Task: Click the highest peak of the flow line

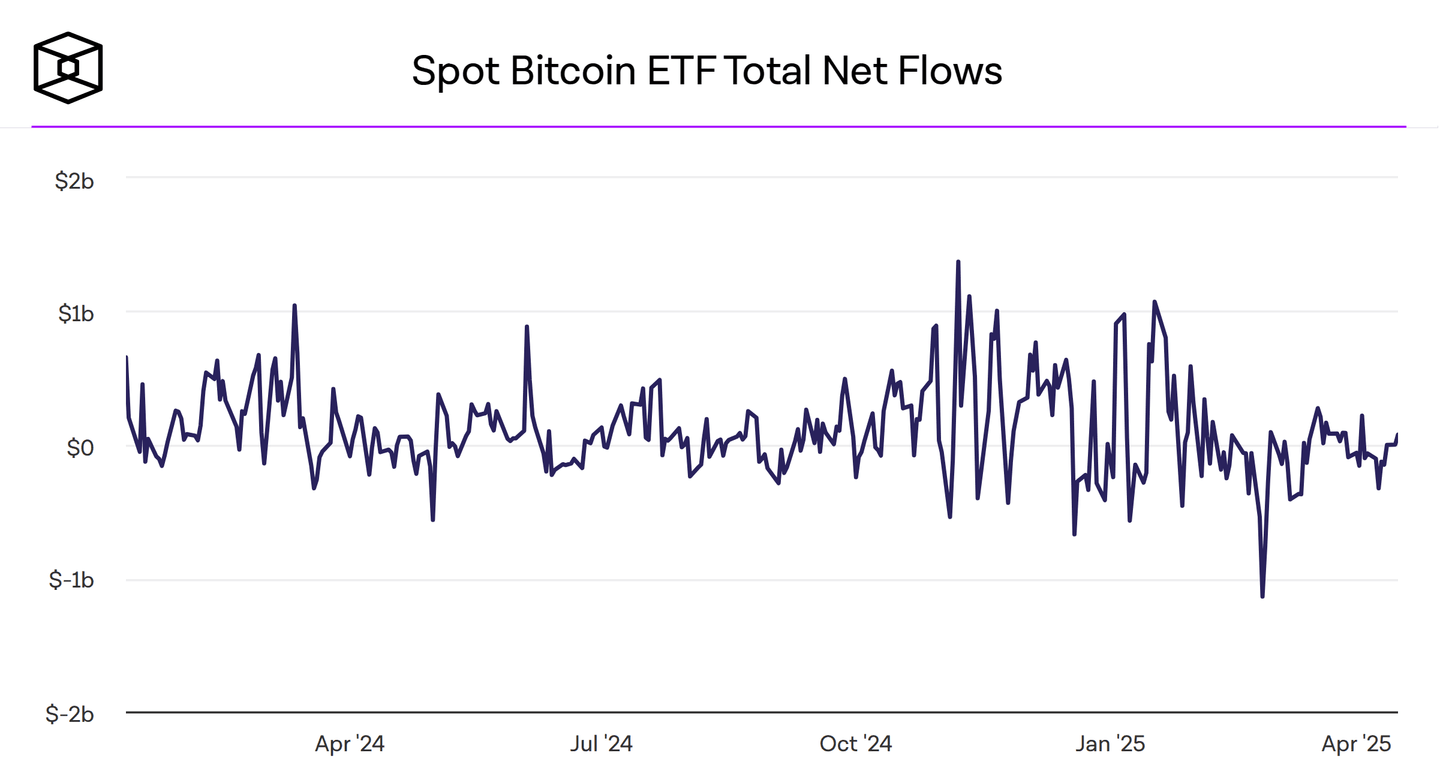Action: [958, 263]
